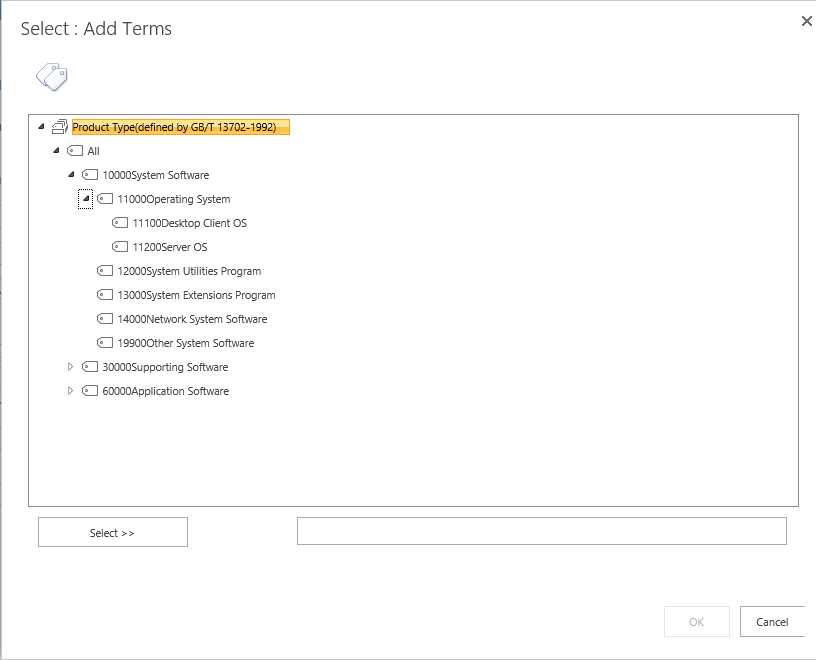Image resolution: width=816 pixels, height=660 pixels.
Task: Select the 13000System Extensions Program term
Action: pyautogui.click(x=196, y=295)
